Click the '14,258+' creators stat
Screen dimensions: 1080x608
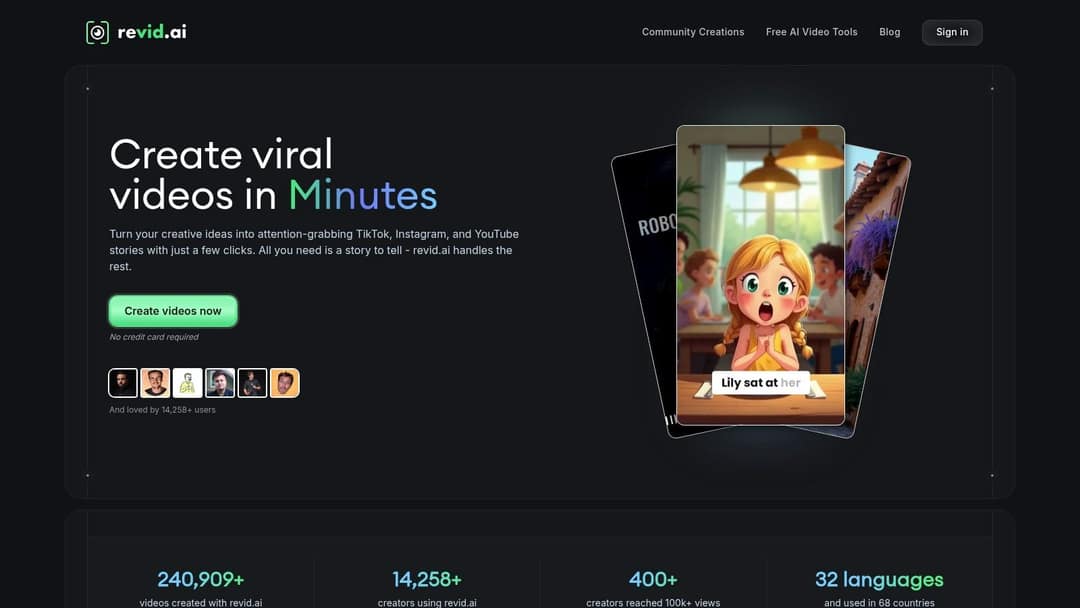click(x=427, y=580)
